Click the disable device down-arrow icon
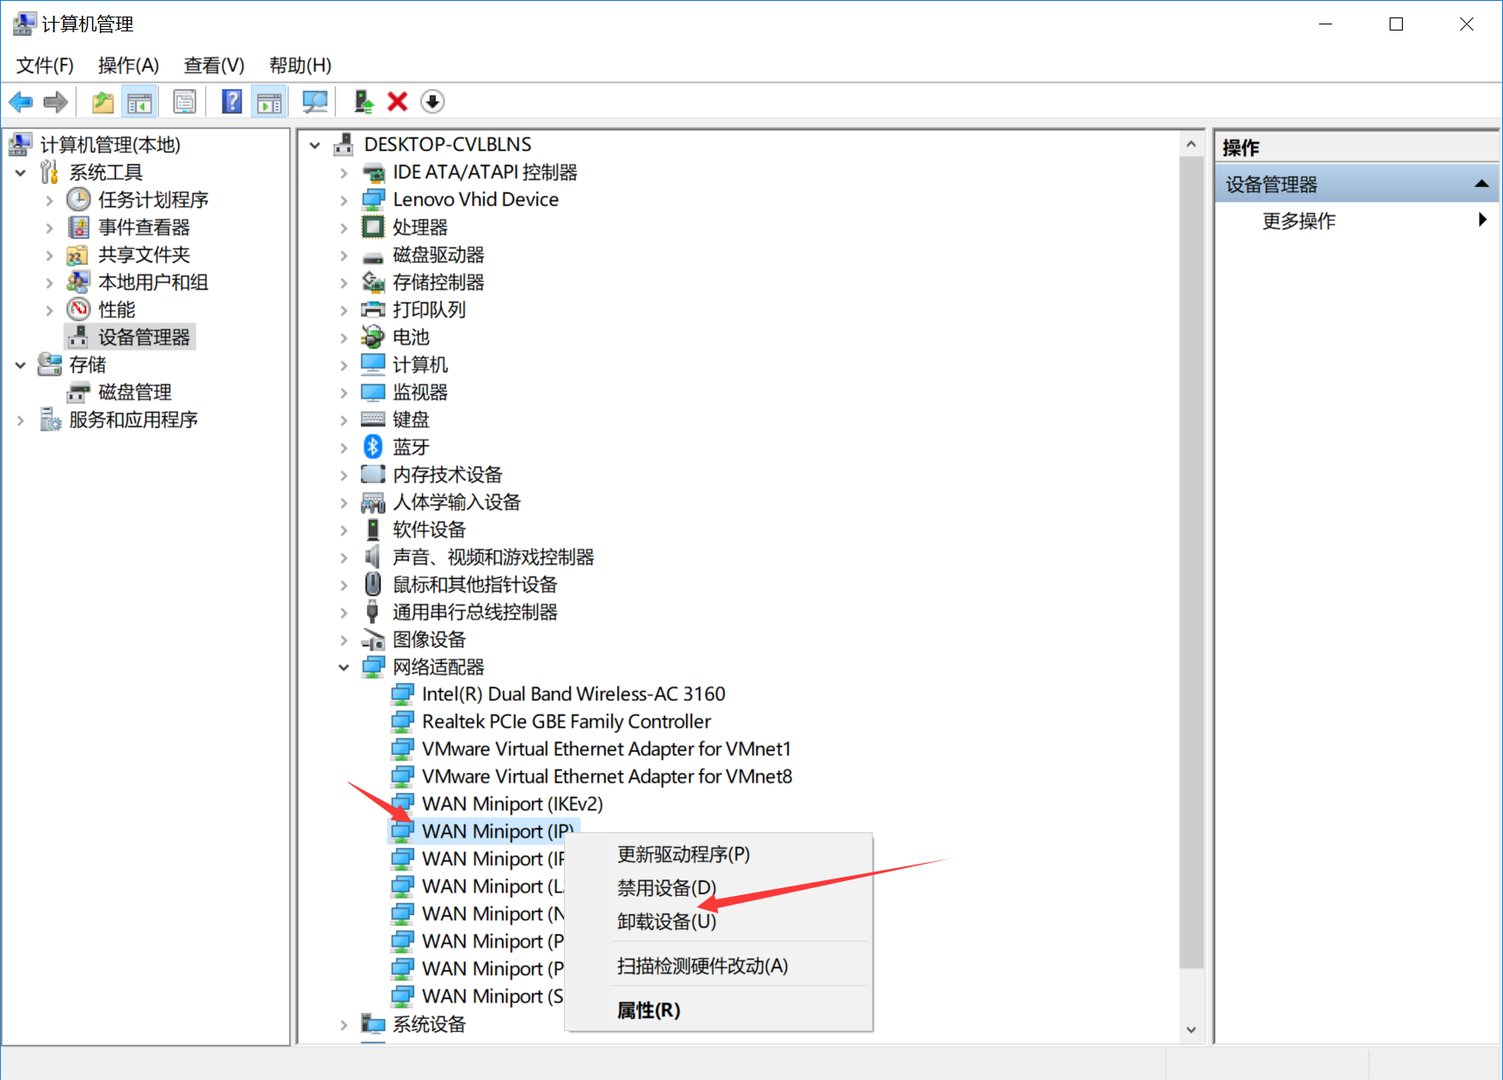The height and width of the screenshot is (1080, 1503). coord(432,102)
